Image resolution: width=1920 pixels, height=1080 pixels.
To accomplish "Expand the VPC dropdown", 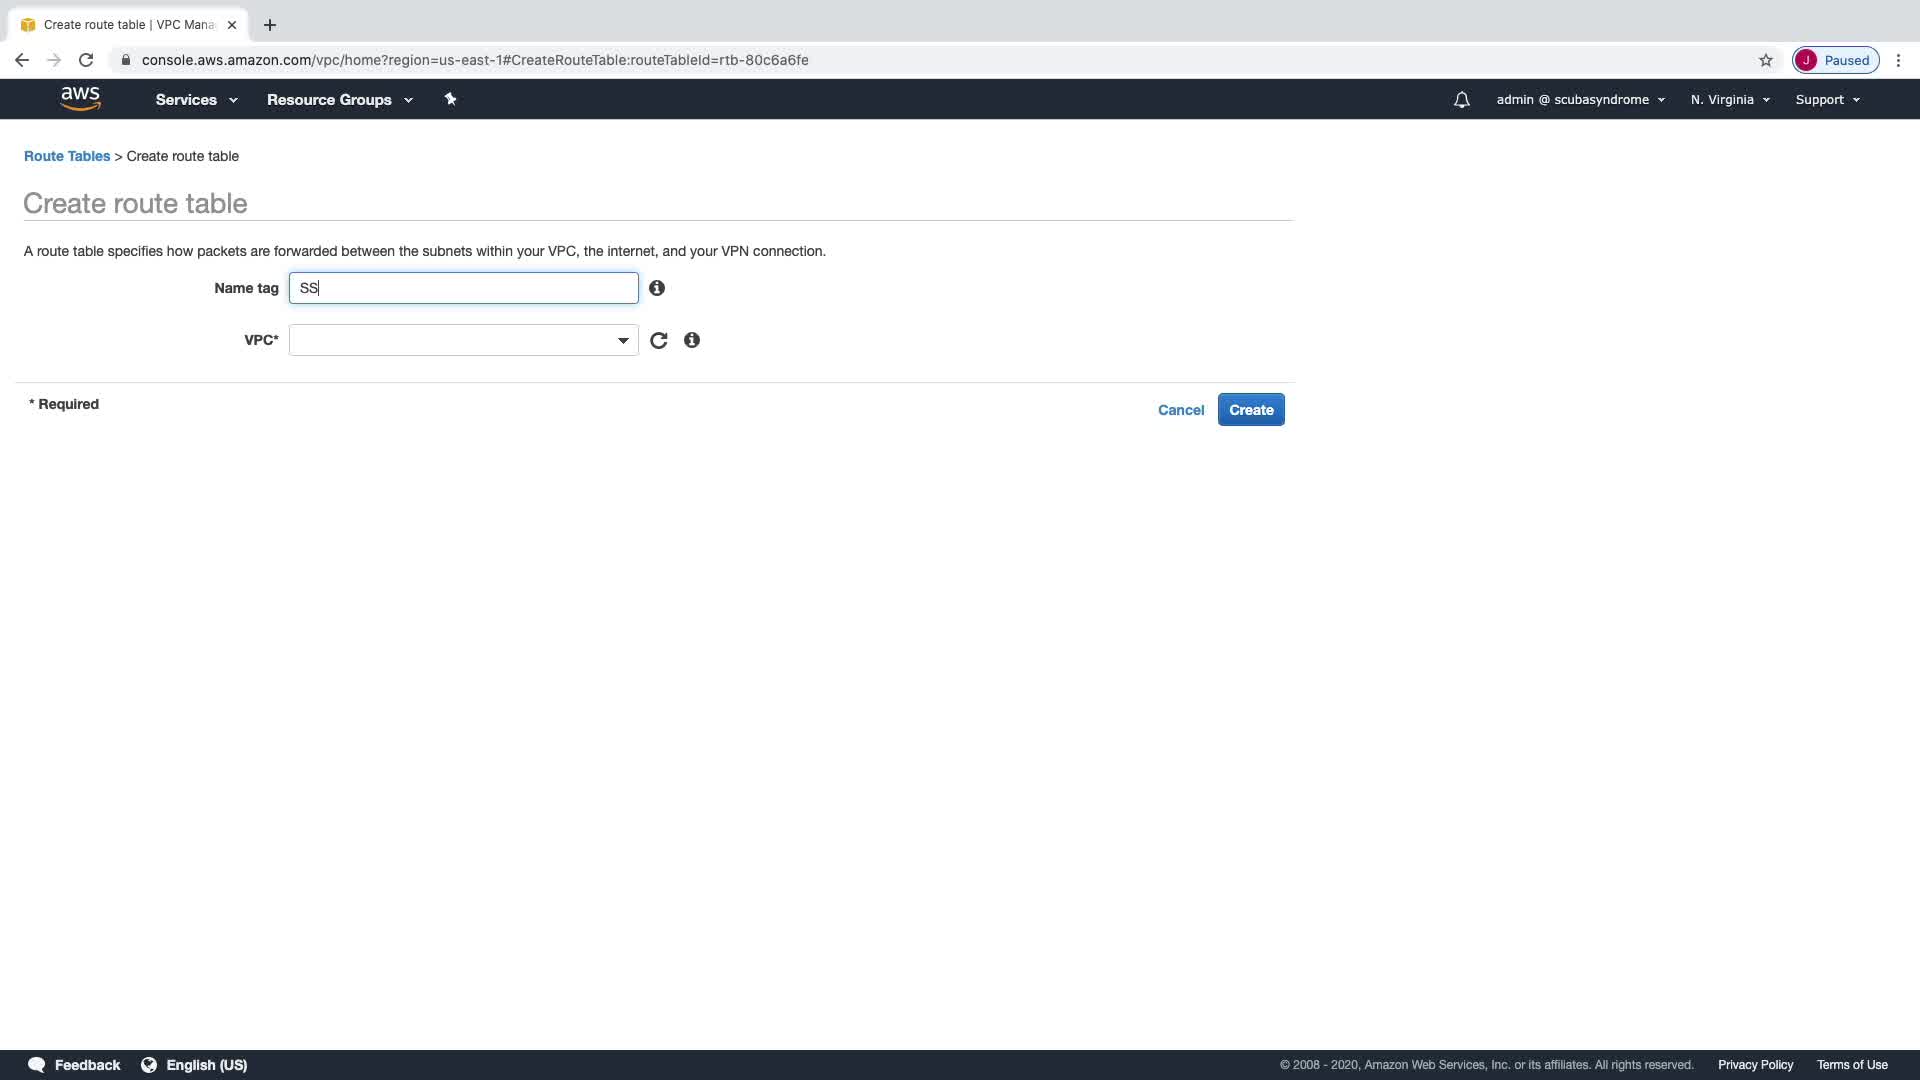I will click(x=463, y=341).
